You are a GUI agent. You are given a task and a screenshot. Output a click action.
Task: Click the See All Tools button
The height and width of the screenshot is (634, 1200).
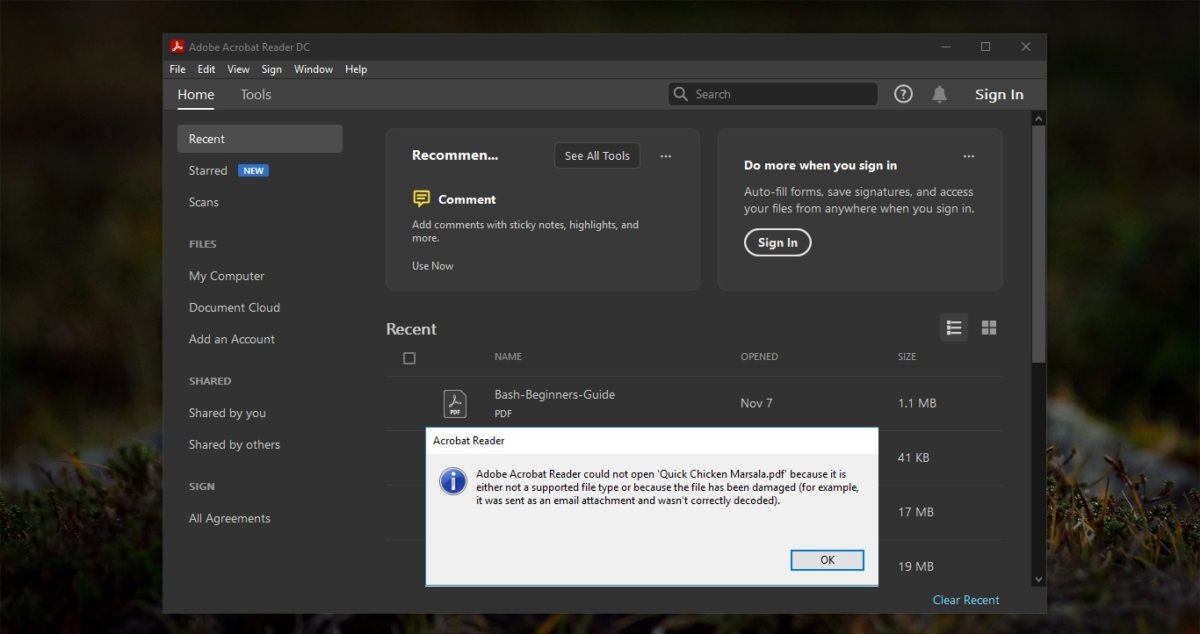pos(597,155)
